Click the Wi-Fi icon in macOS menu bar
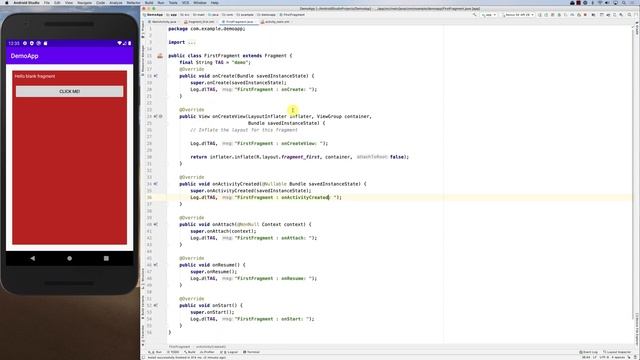The height and width of the screenshot is (360, 640). [600, 2]
